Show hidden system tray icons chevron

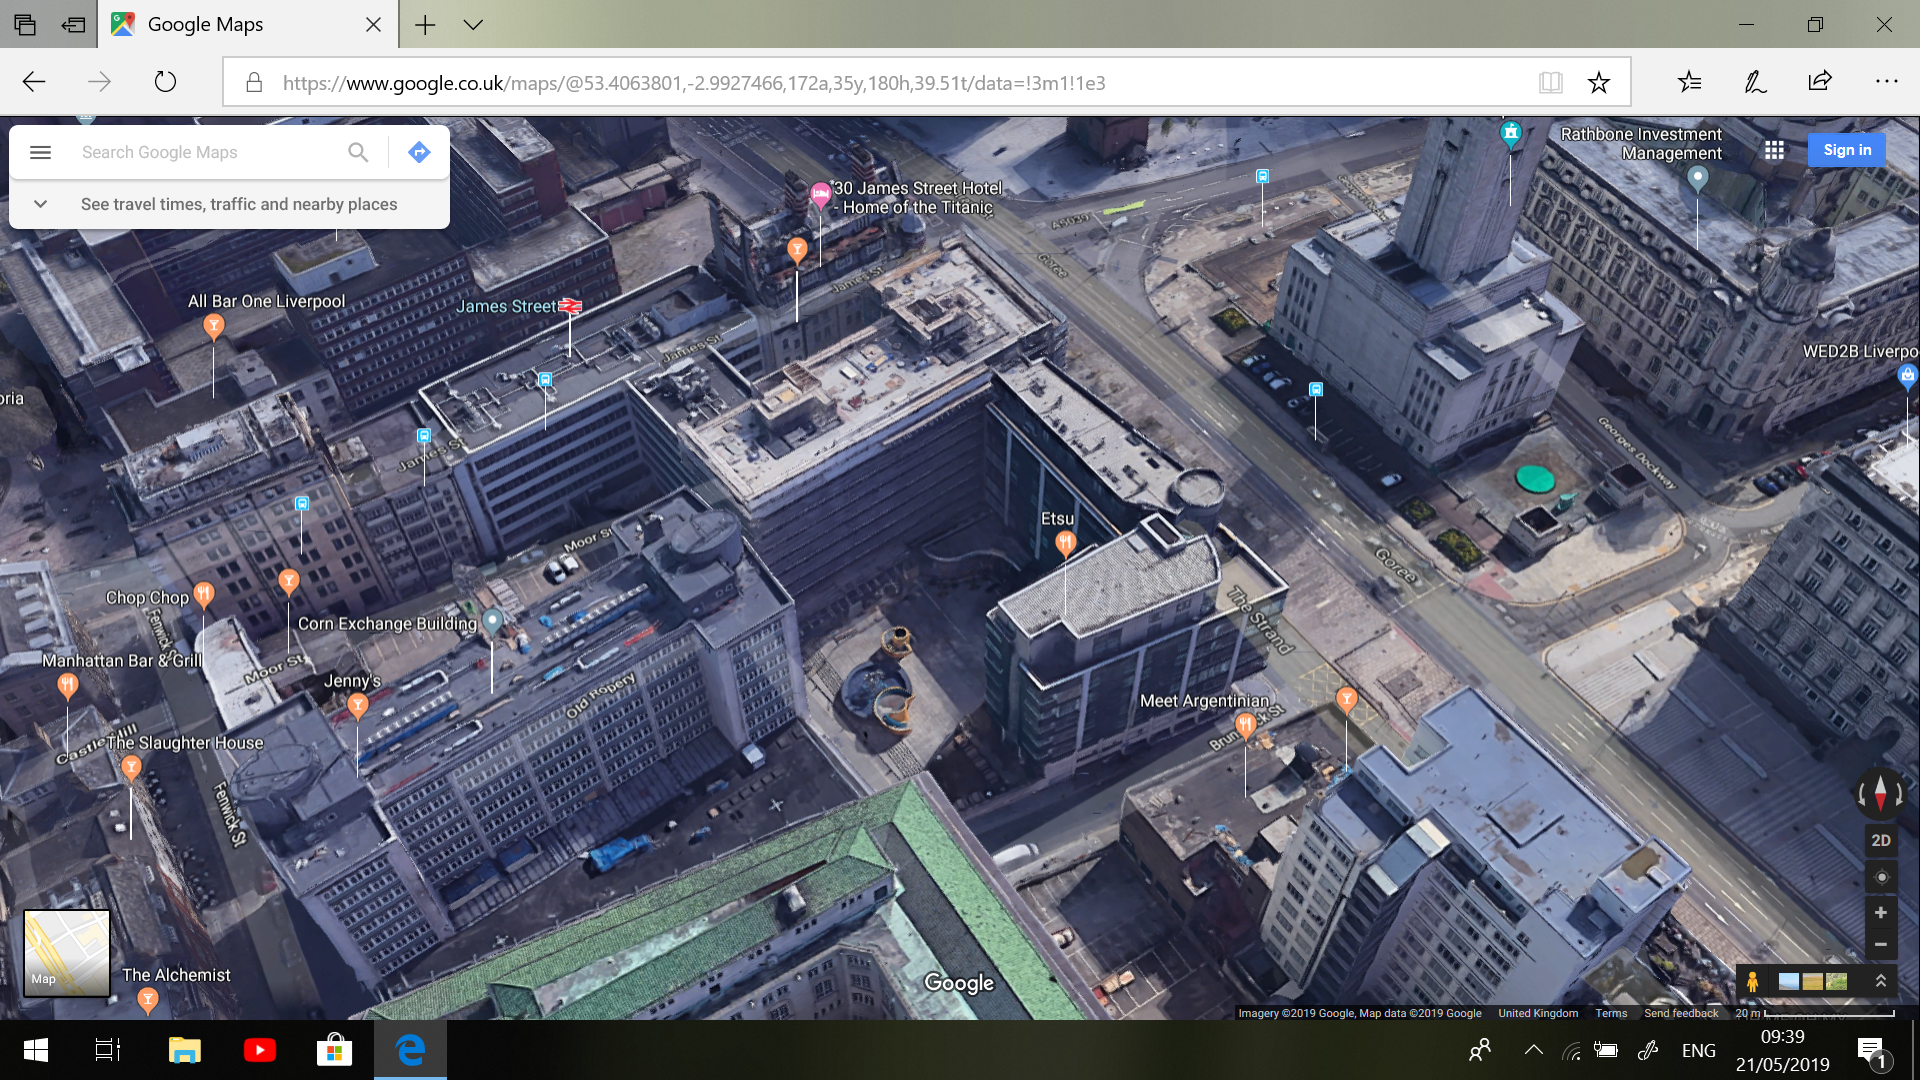pos(1533,1050)
